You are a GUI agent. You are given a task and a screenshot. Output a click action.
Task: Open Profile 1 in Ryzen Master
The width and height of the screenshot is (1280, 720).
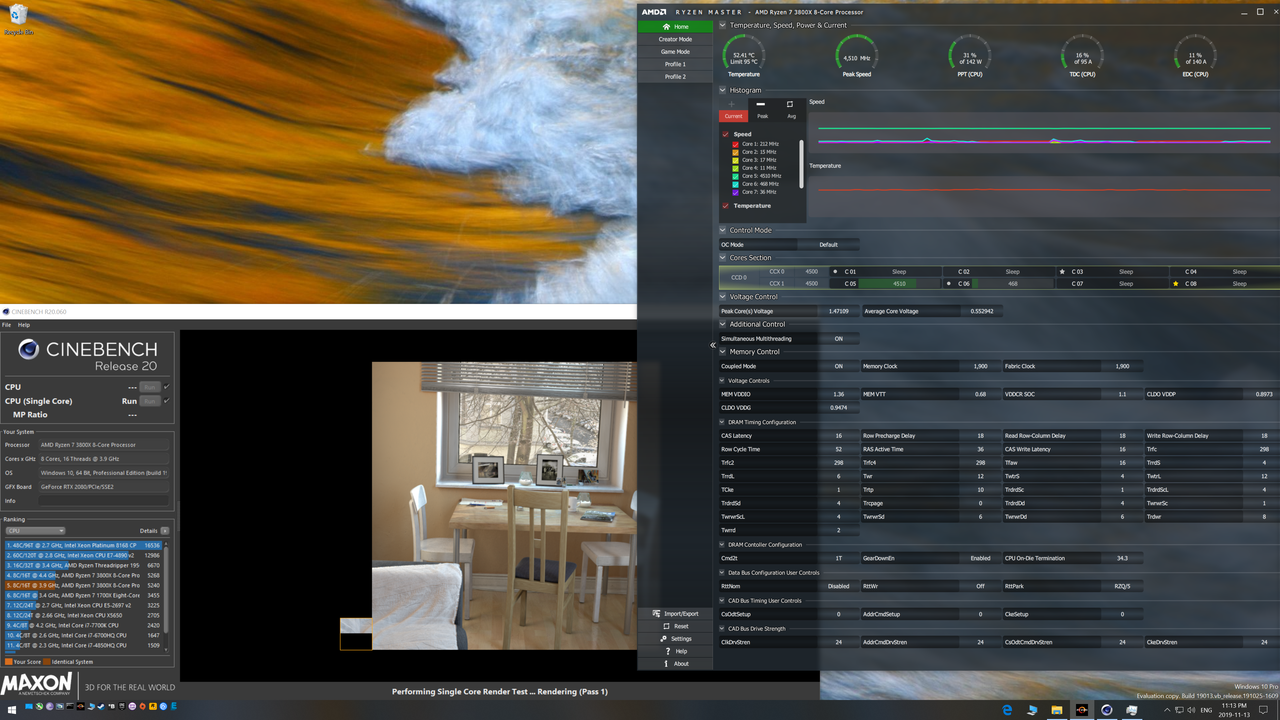[x=675, y=64]
